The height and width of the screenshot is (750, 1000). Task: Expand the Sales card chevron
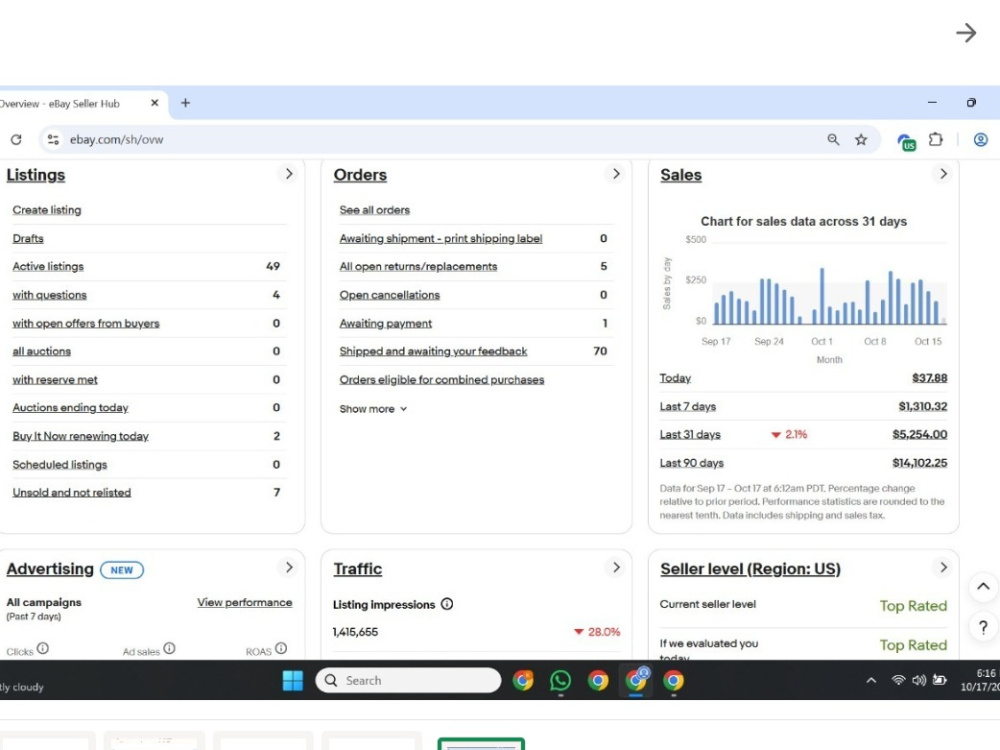click(x=943, y=173)
